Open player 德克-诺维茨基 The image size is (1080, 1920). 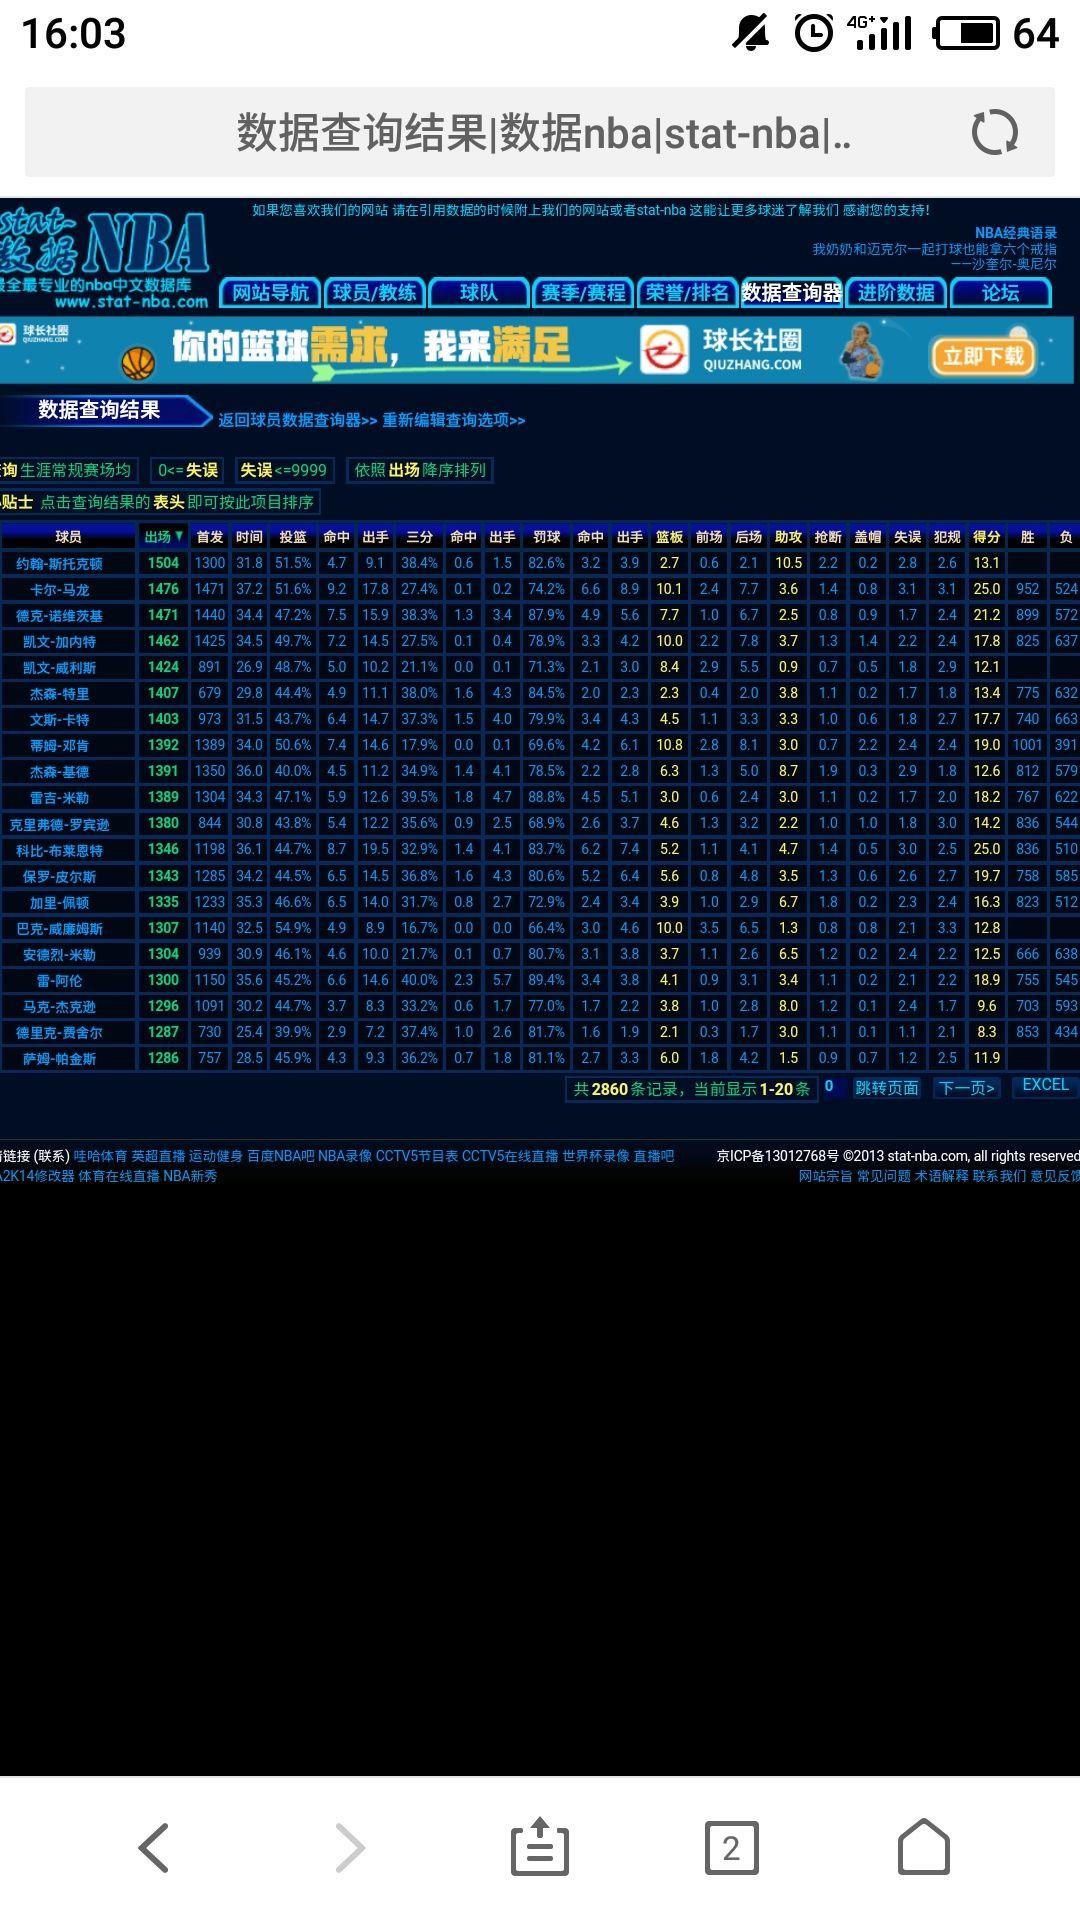tap(59, 616)
